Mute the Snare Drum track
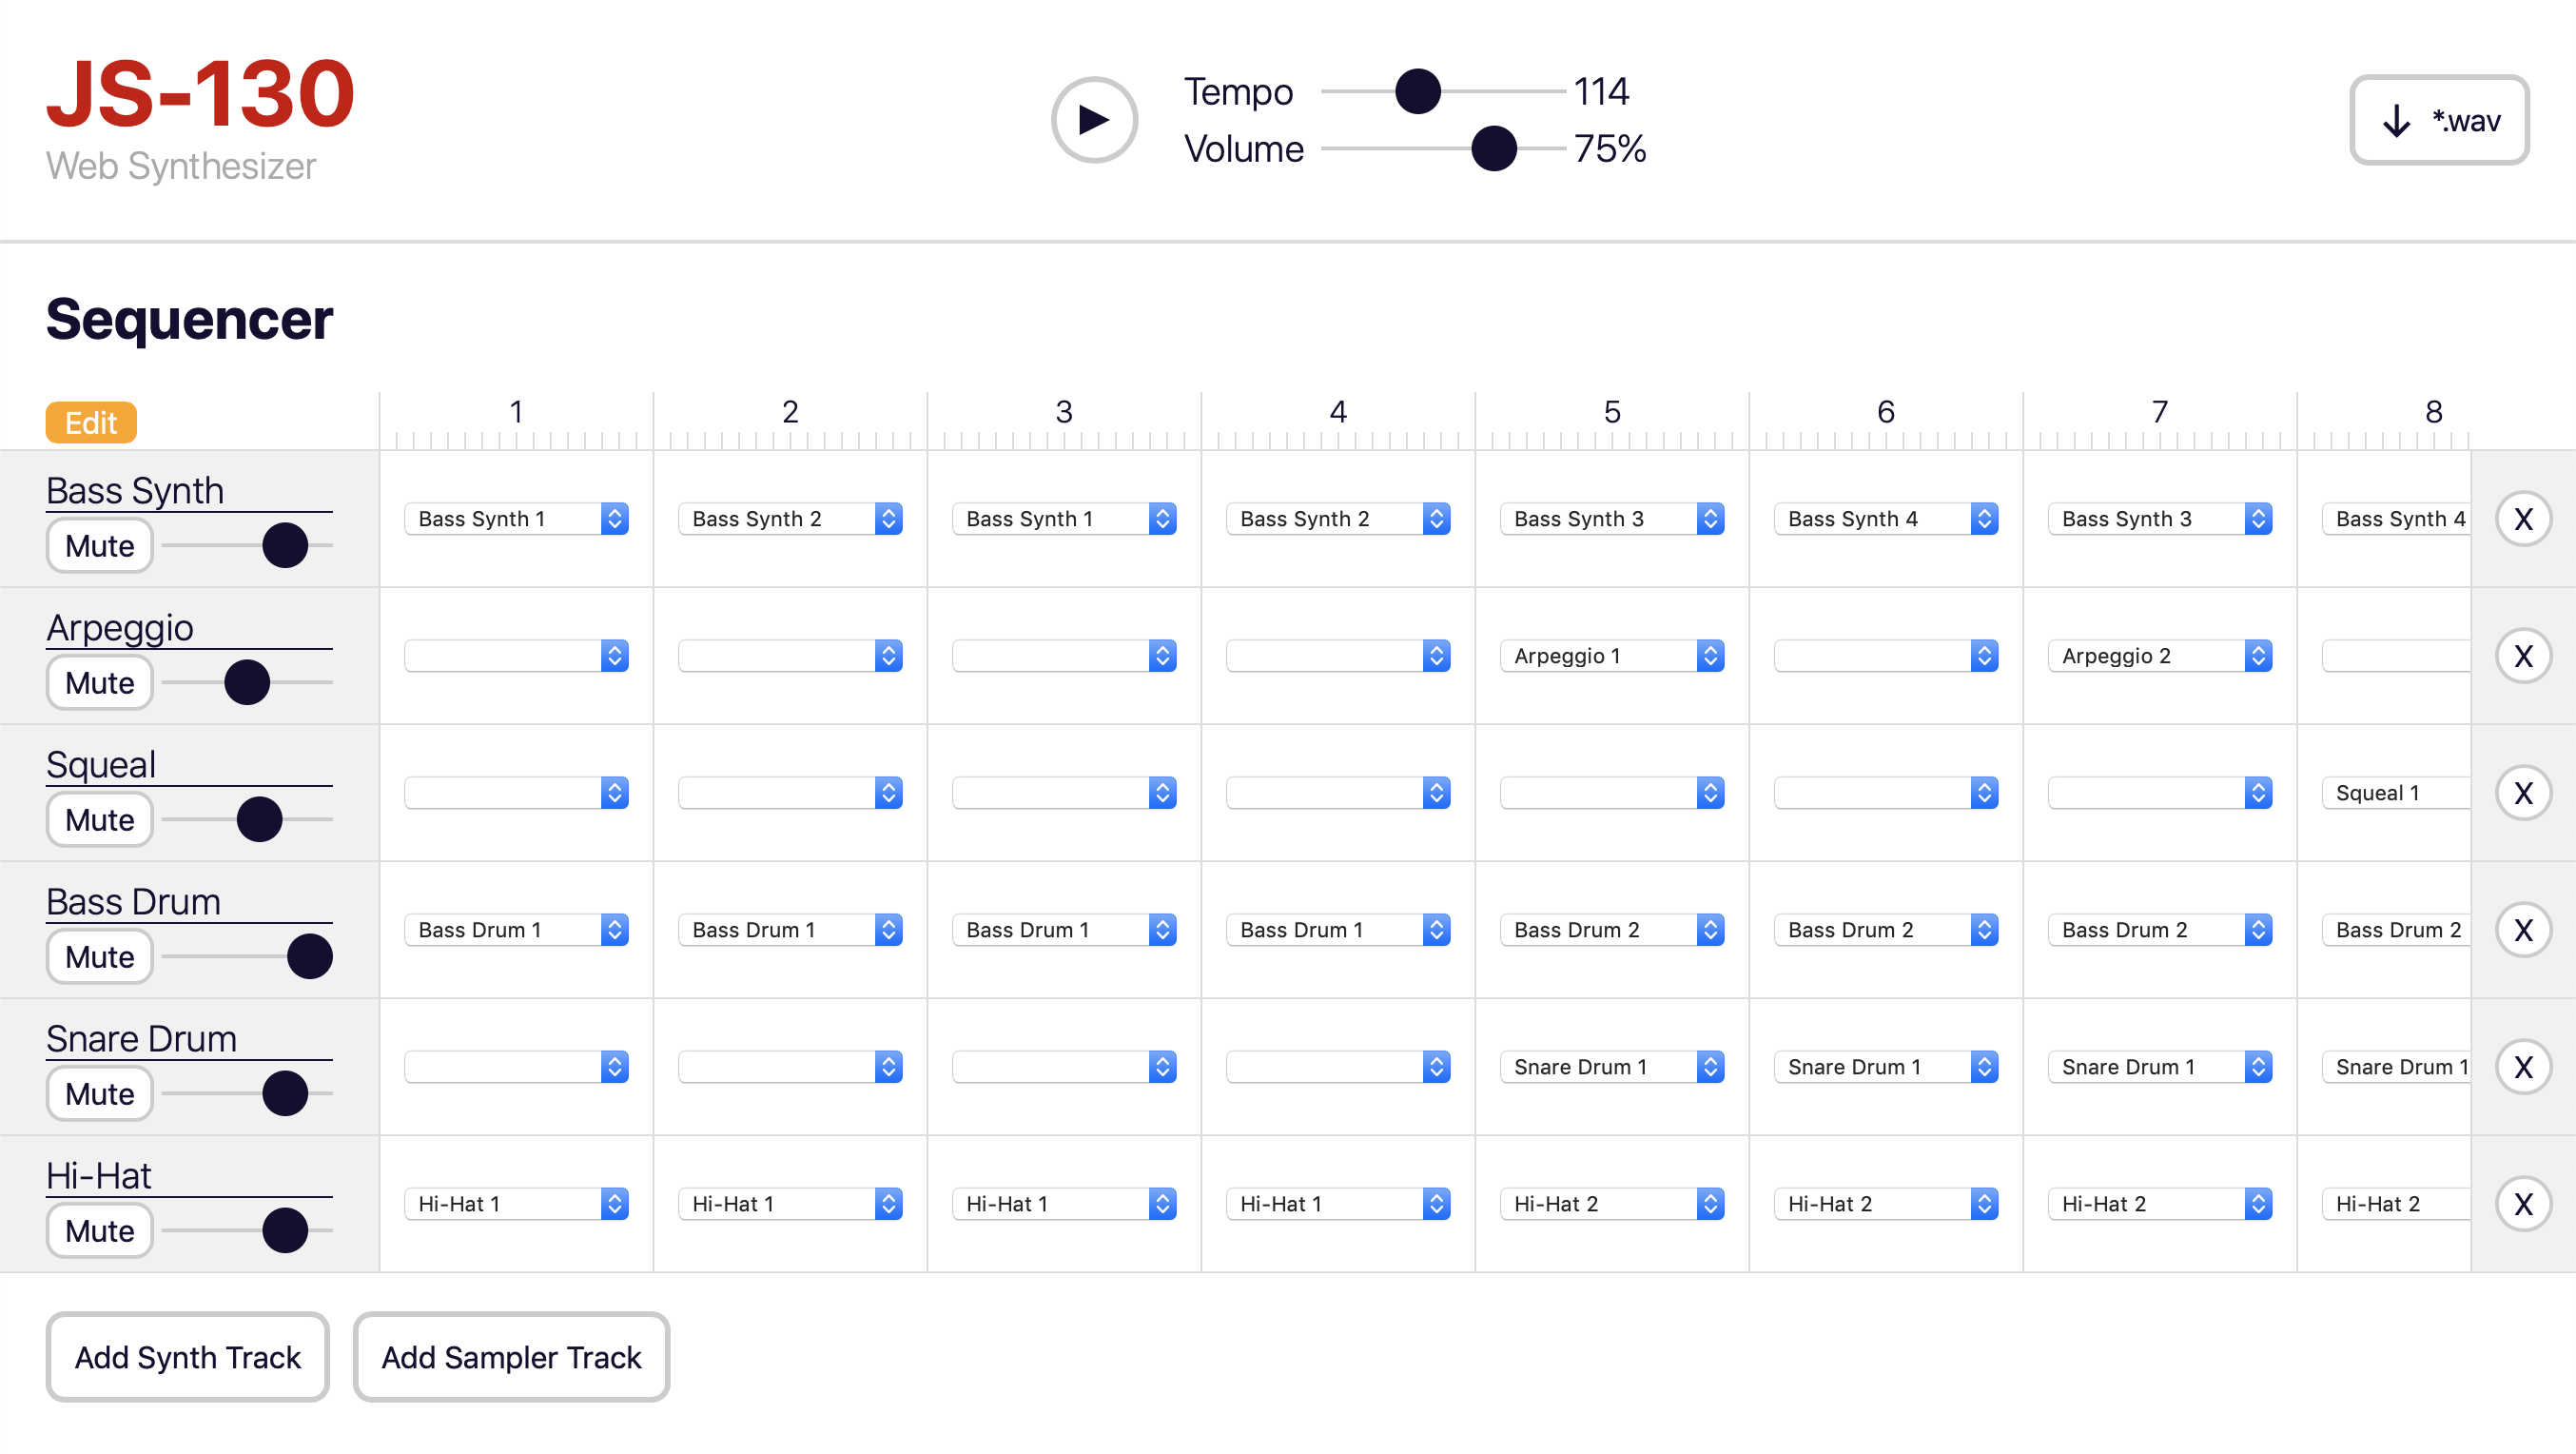The height and width of the screenshot is (1454, 2576). [99, 1094]
